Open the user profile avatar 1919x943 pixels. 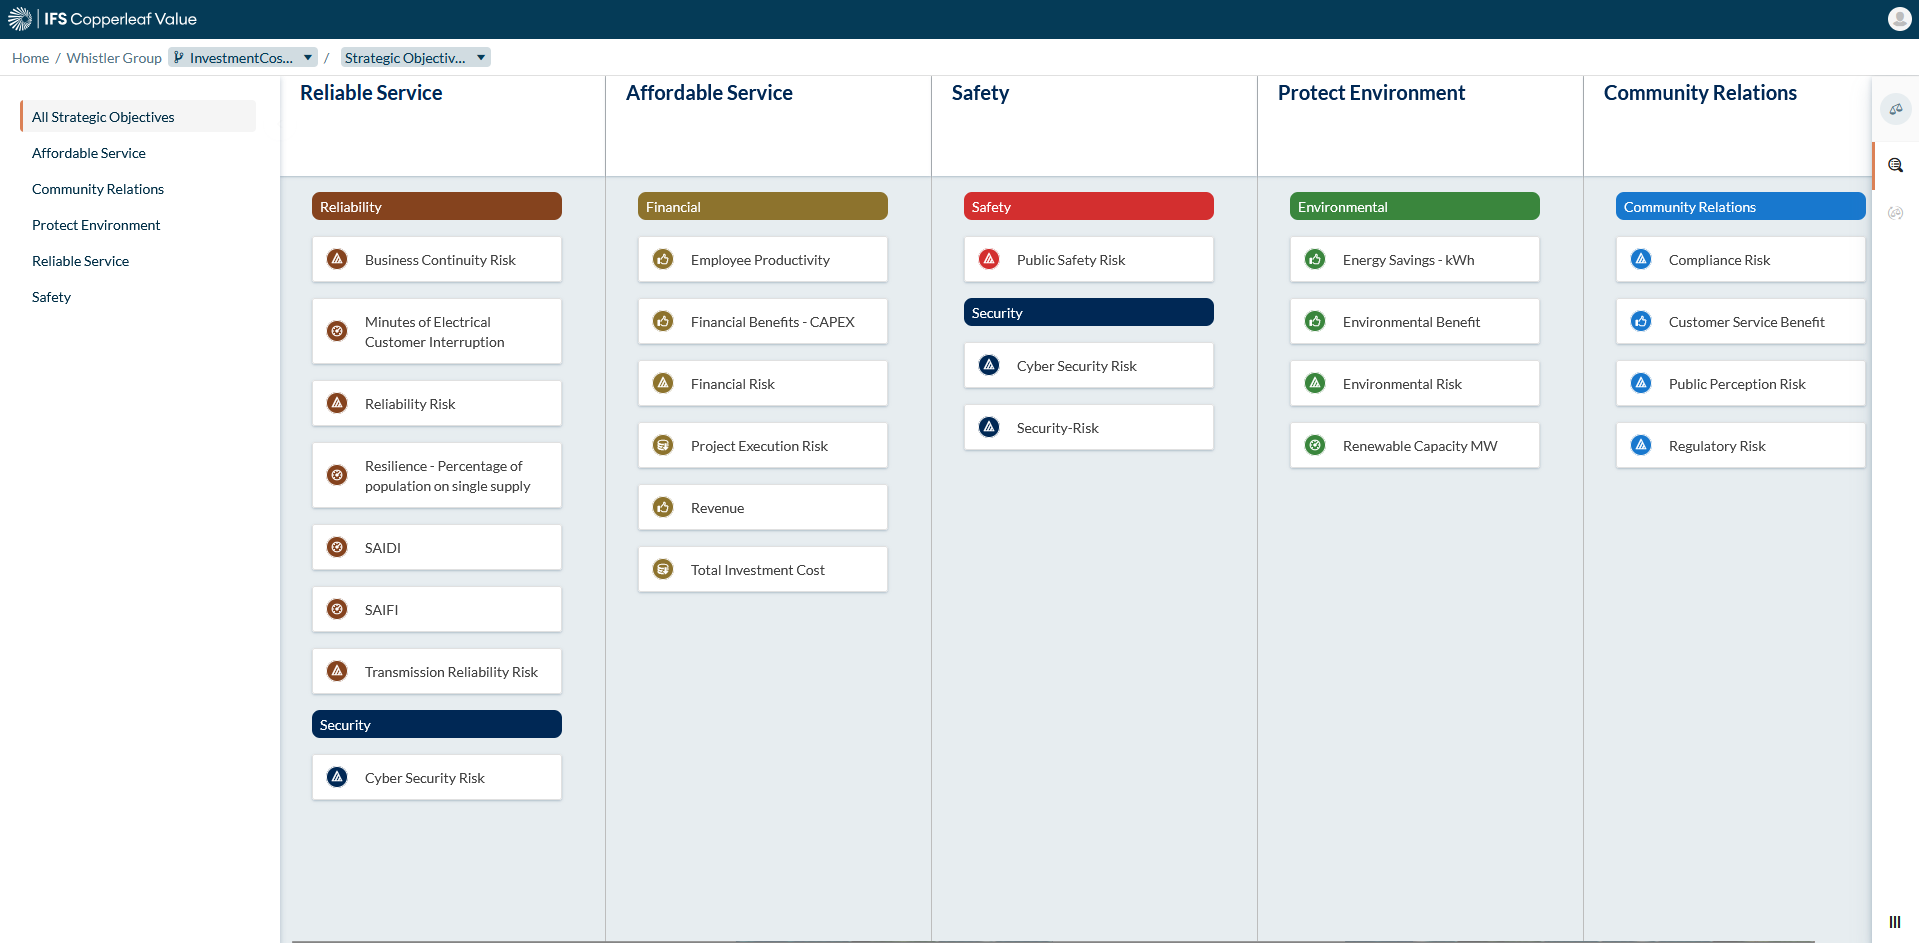coord(1899,19)
